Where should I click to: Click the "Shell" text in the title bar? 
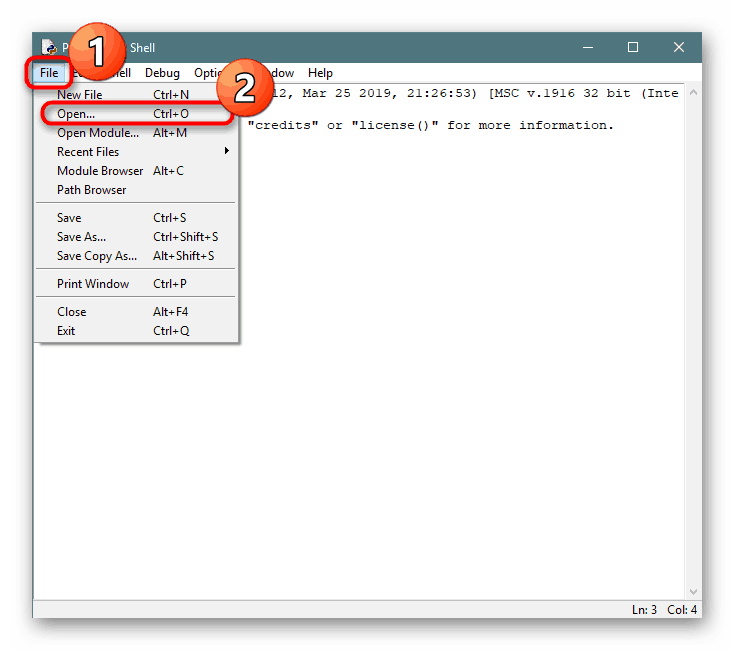(x=142, y=48)
